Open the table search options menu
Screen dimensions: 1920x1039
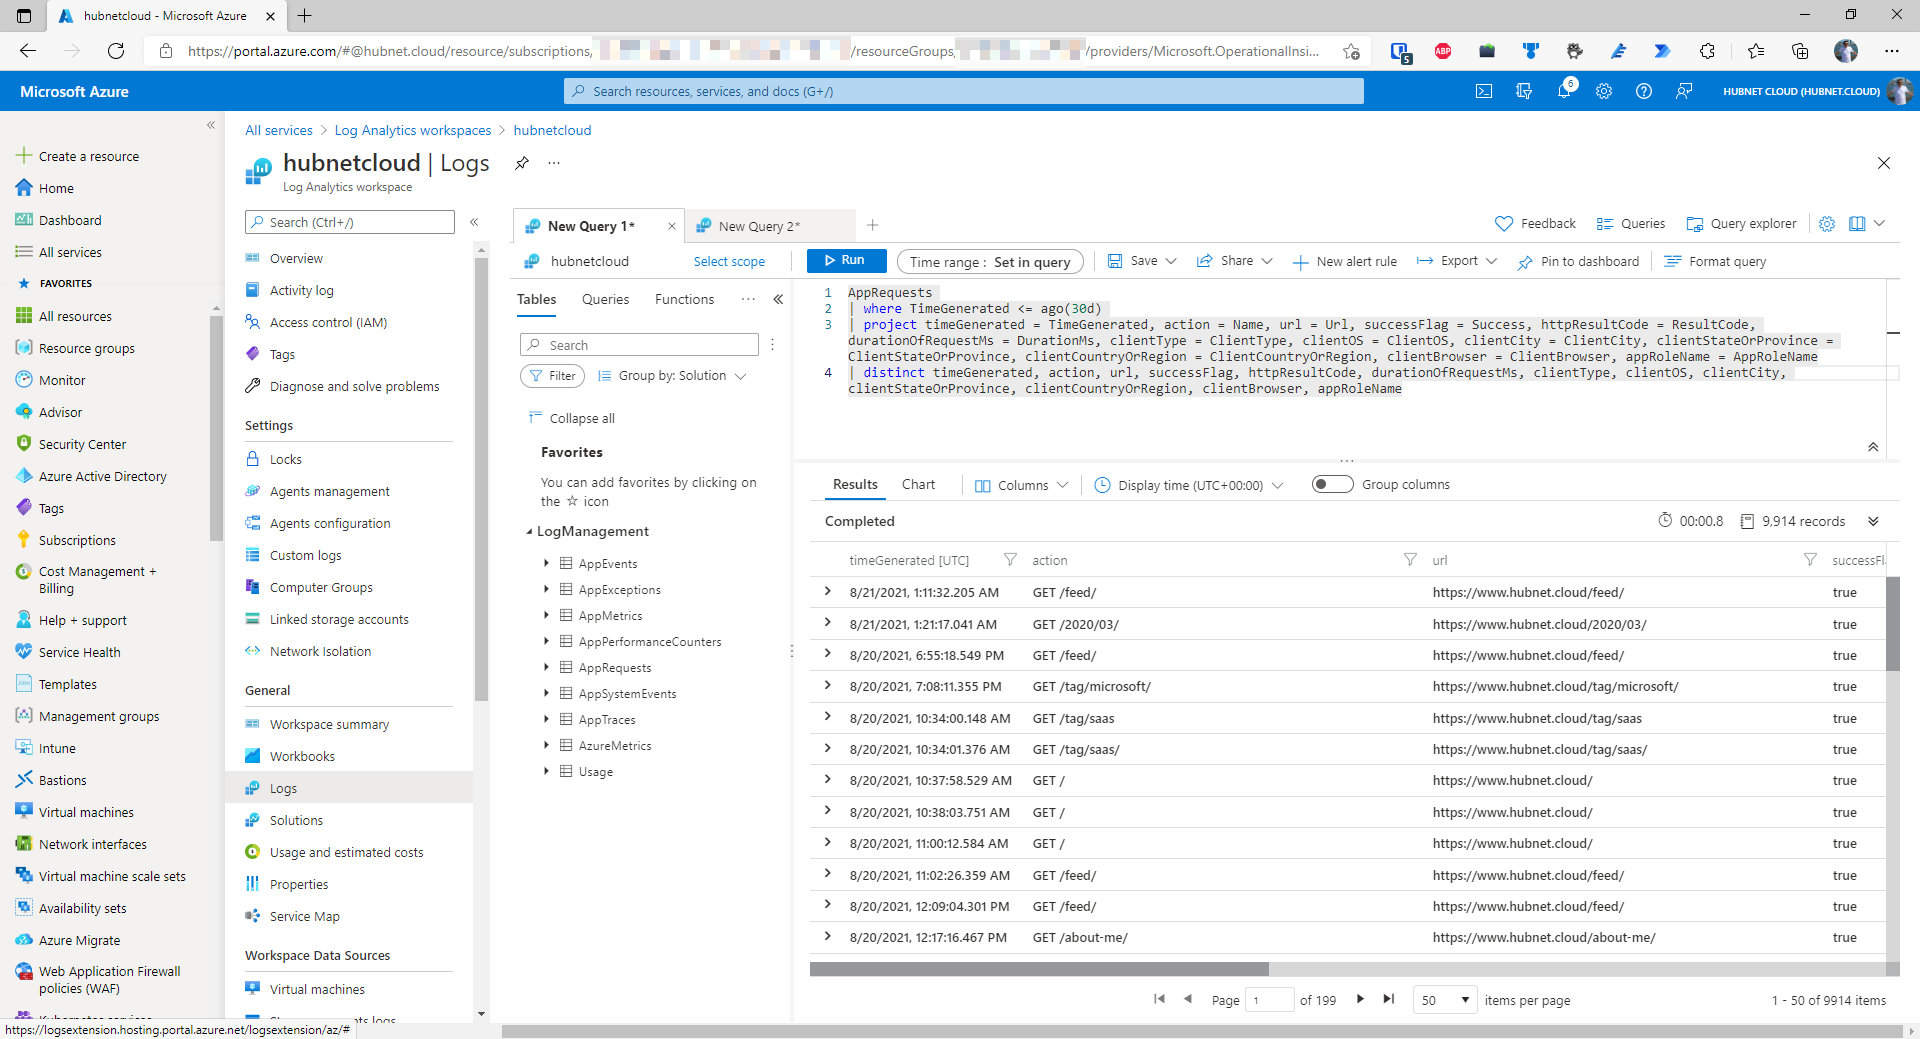click(x=772, y=345)
